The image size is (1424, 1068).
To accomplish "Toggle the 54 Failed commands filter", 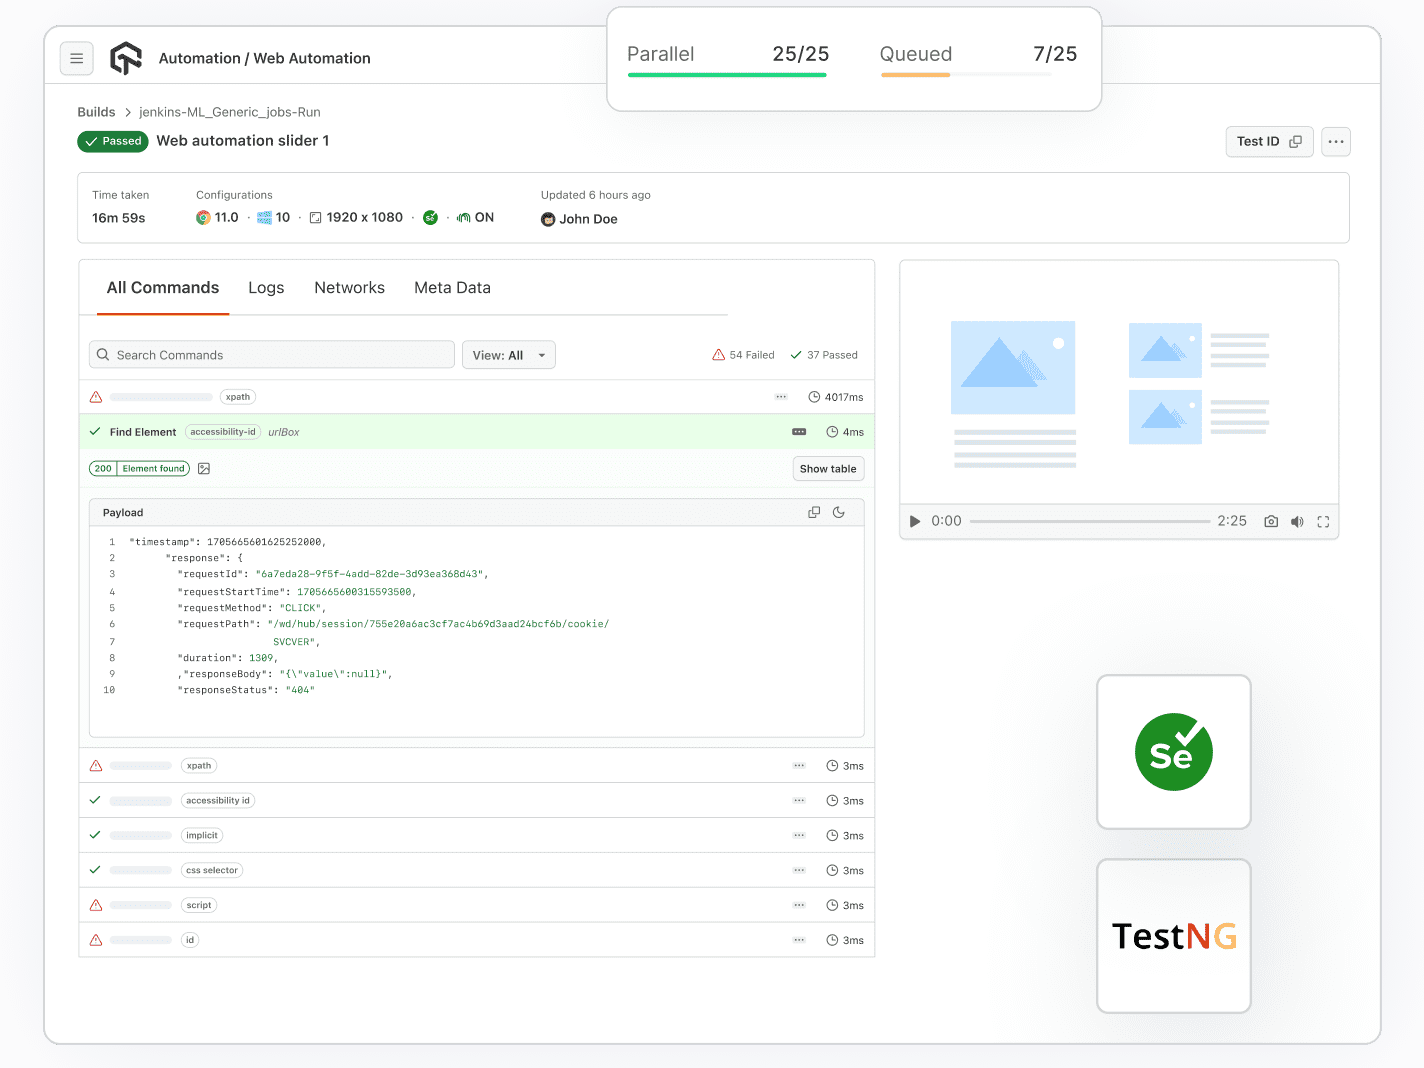I will [743, 354].
